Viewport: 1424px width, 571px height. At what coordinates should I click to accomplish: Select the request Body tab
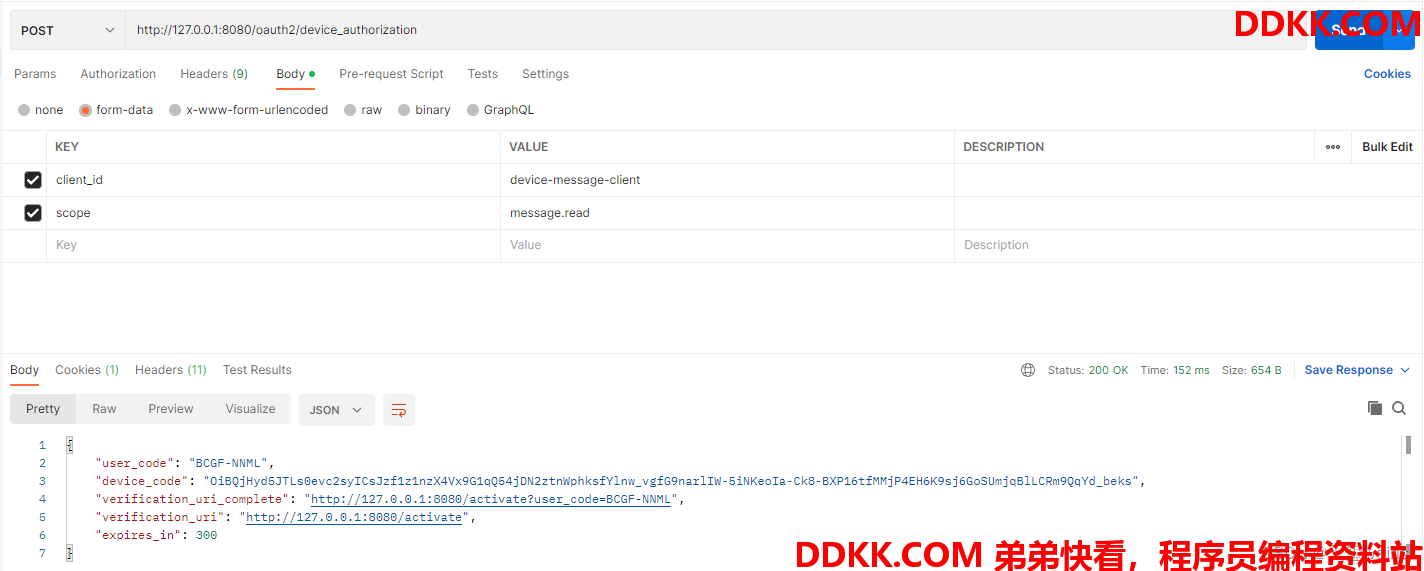[x=295, y=74]
